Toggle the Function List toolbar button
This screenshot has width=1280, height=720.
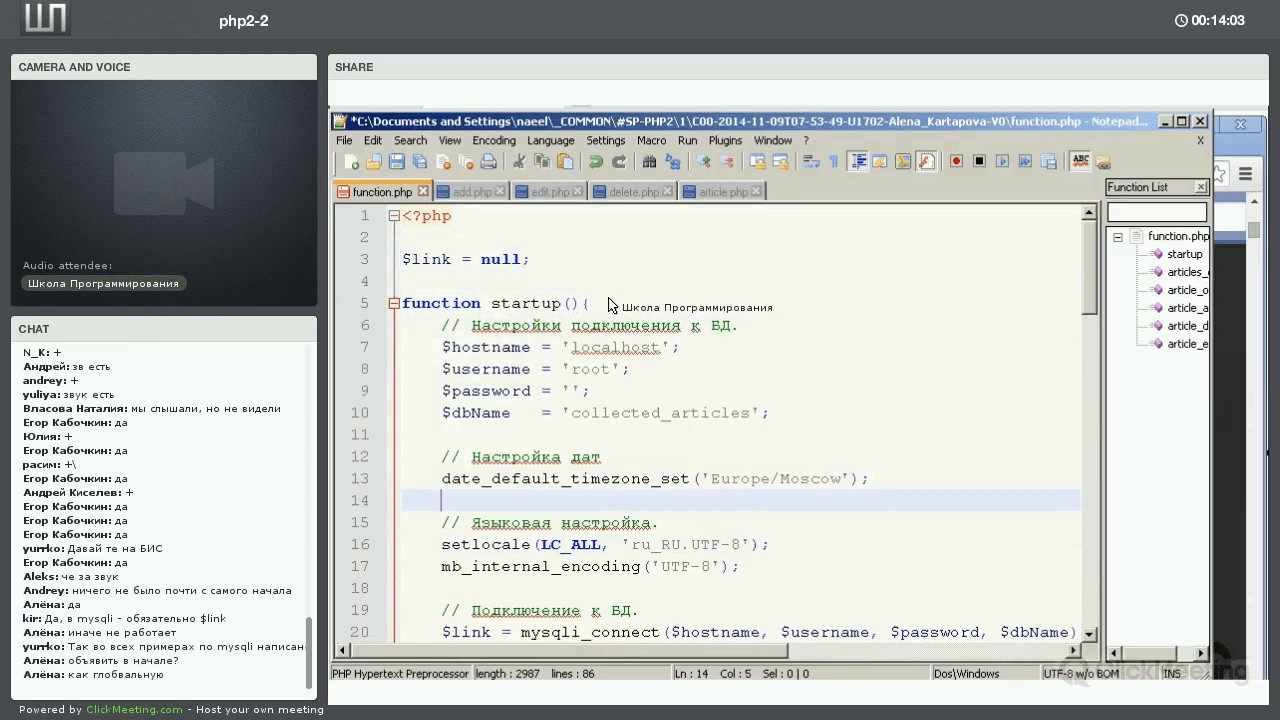[x=926, y=162]
